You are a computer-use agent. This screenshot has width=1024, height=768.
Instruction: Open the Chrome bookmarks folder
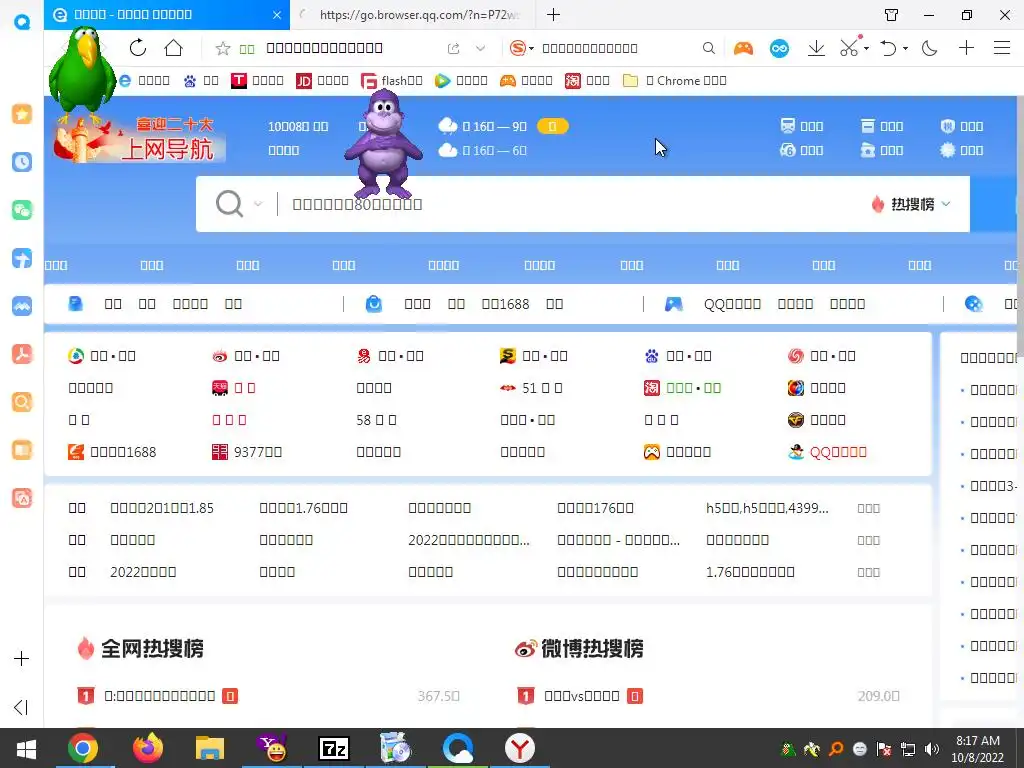[x=675, y=81]
